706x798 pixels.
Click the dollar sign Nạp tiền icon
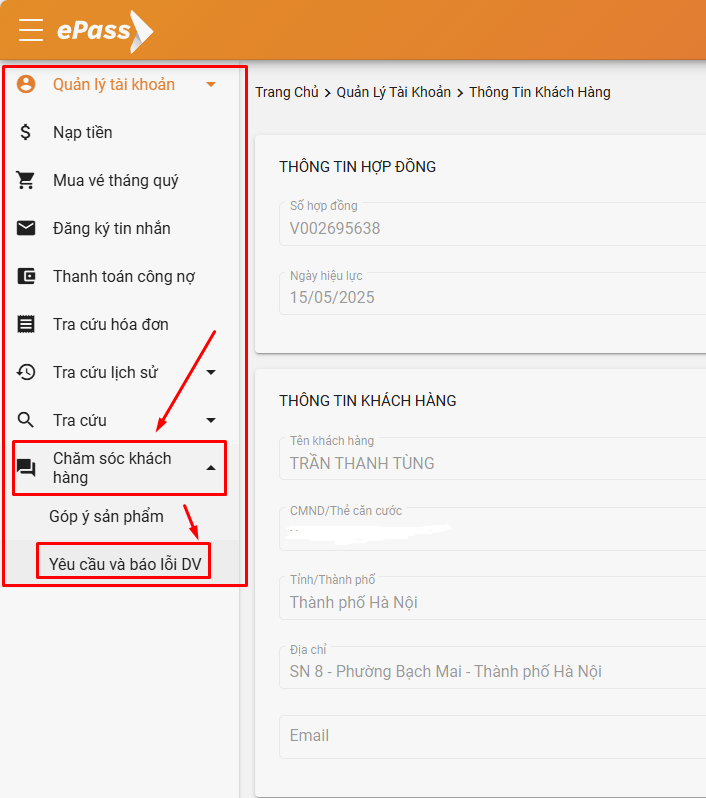point(27,132)
